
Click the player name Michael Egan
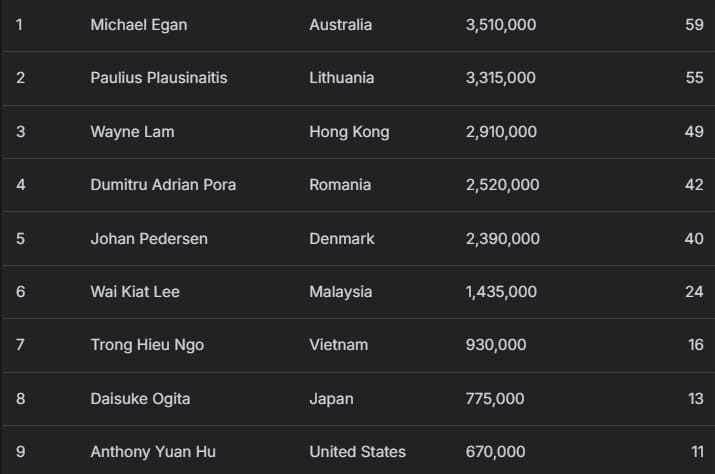pyautogui.click(x=138, y=25)
